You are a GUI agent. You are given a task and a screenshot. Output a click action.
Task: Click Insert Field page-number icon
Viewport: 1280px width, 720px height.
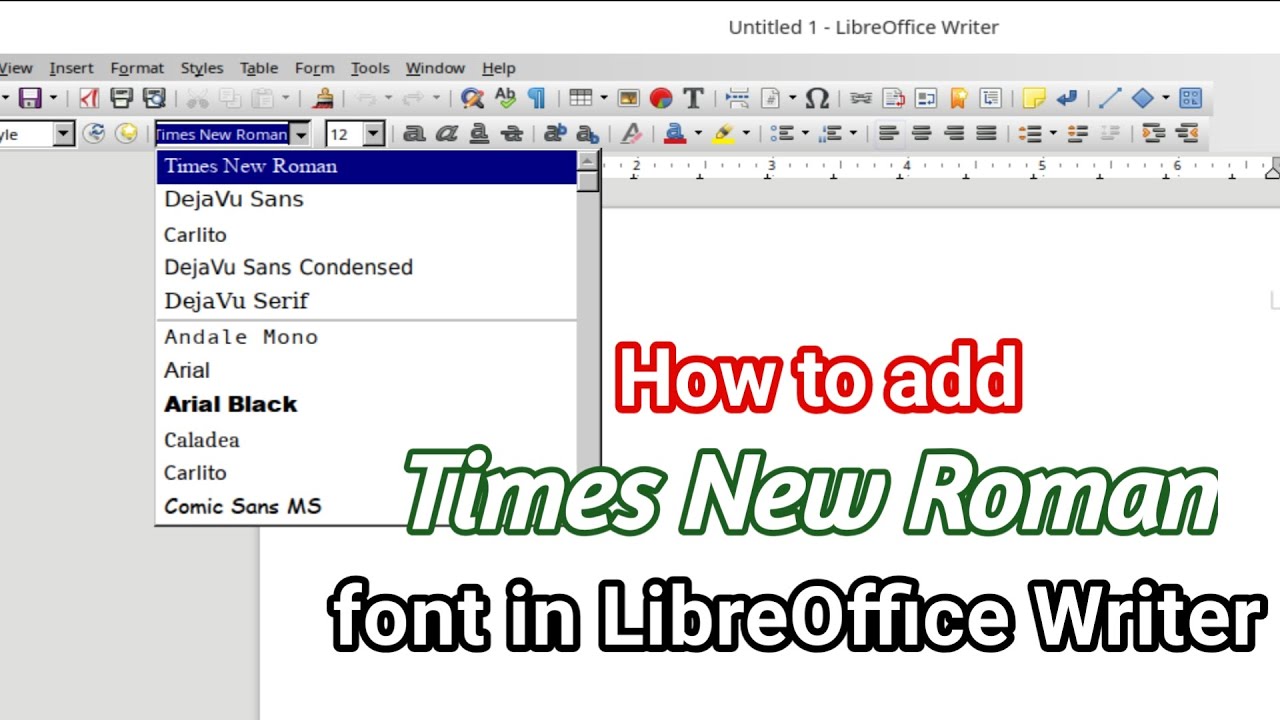pos(770,98)
